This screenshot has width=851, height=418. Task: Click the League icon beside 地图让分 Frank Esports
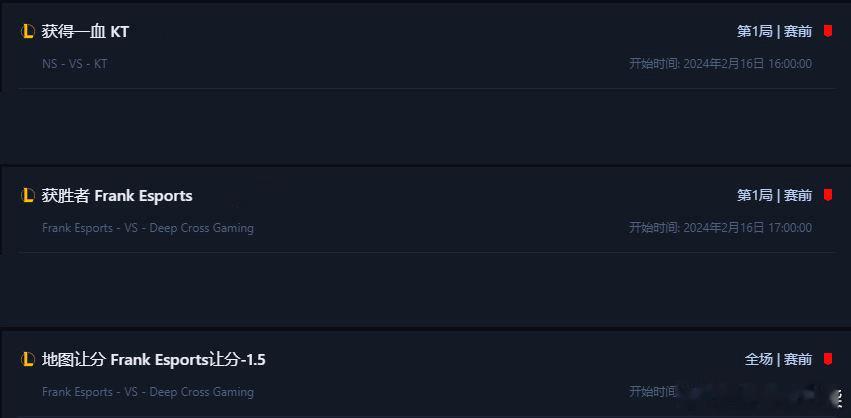(27, 359)
